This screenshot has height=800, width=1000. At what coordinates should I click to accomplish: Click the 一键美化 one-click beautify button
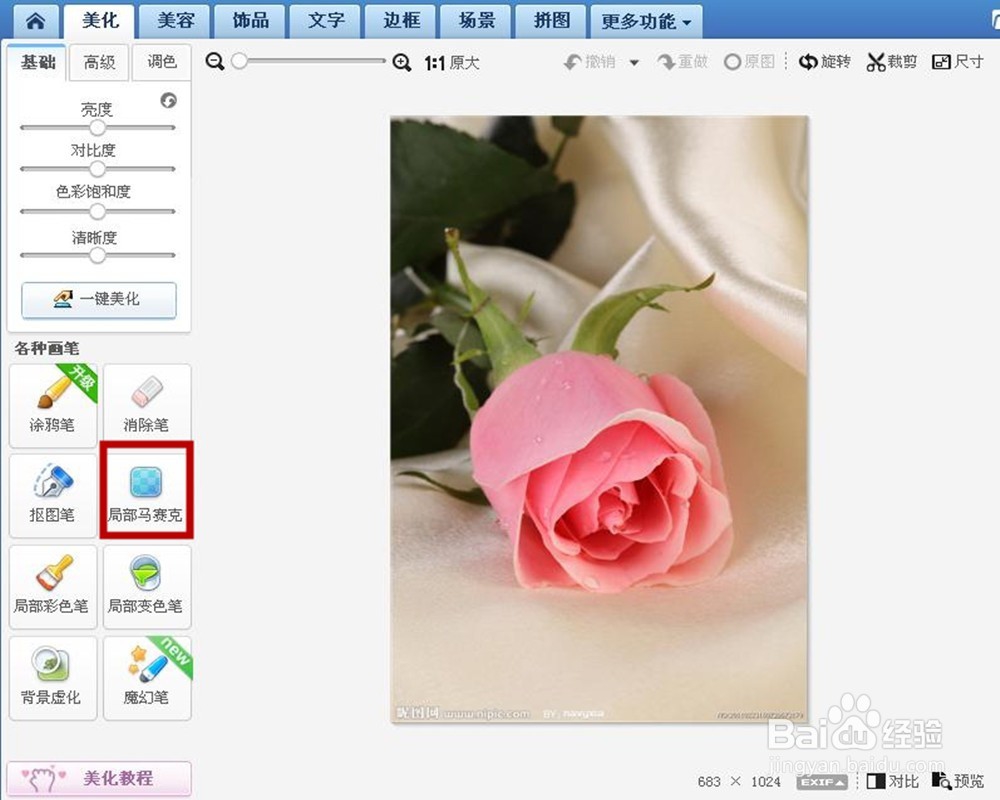pyautogui.click(x=98, y=300)
